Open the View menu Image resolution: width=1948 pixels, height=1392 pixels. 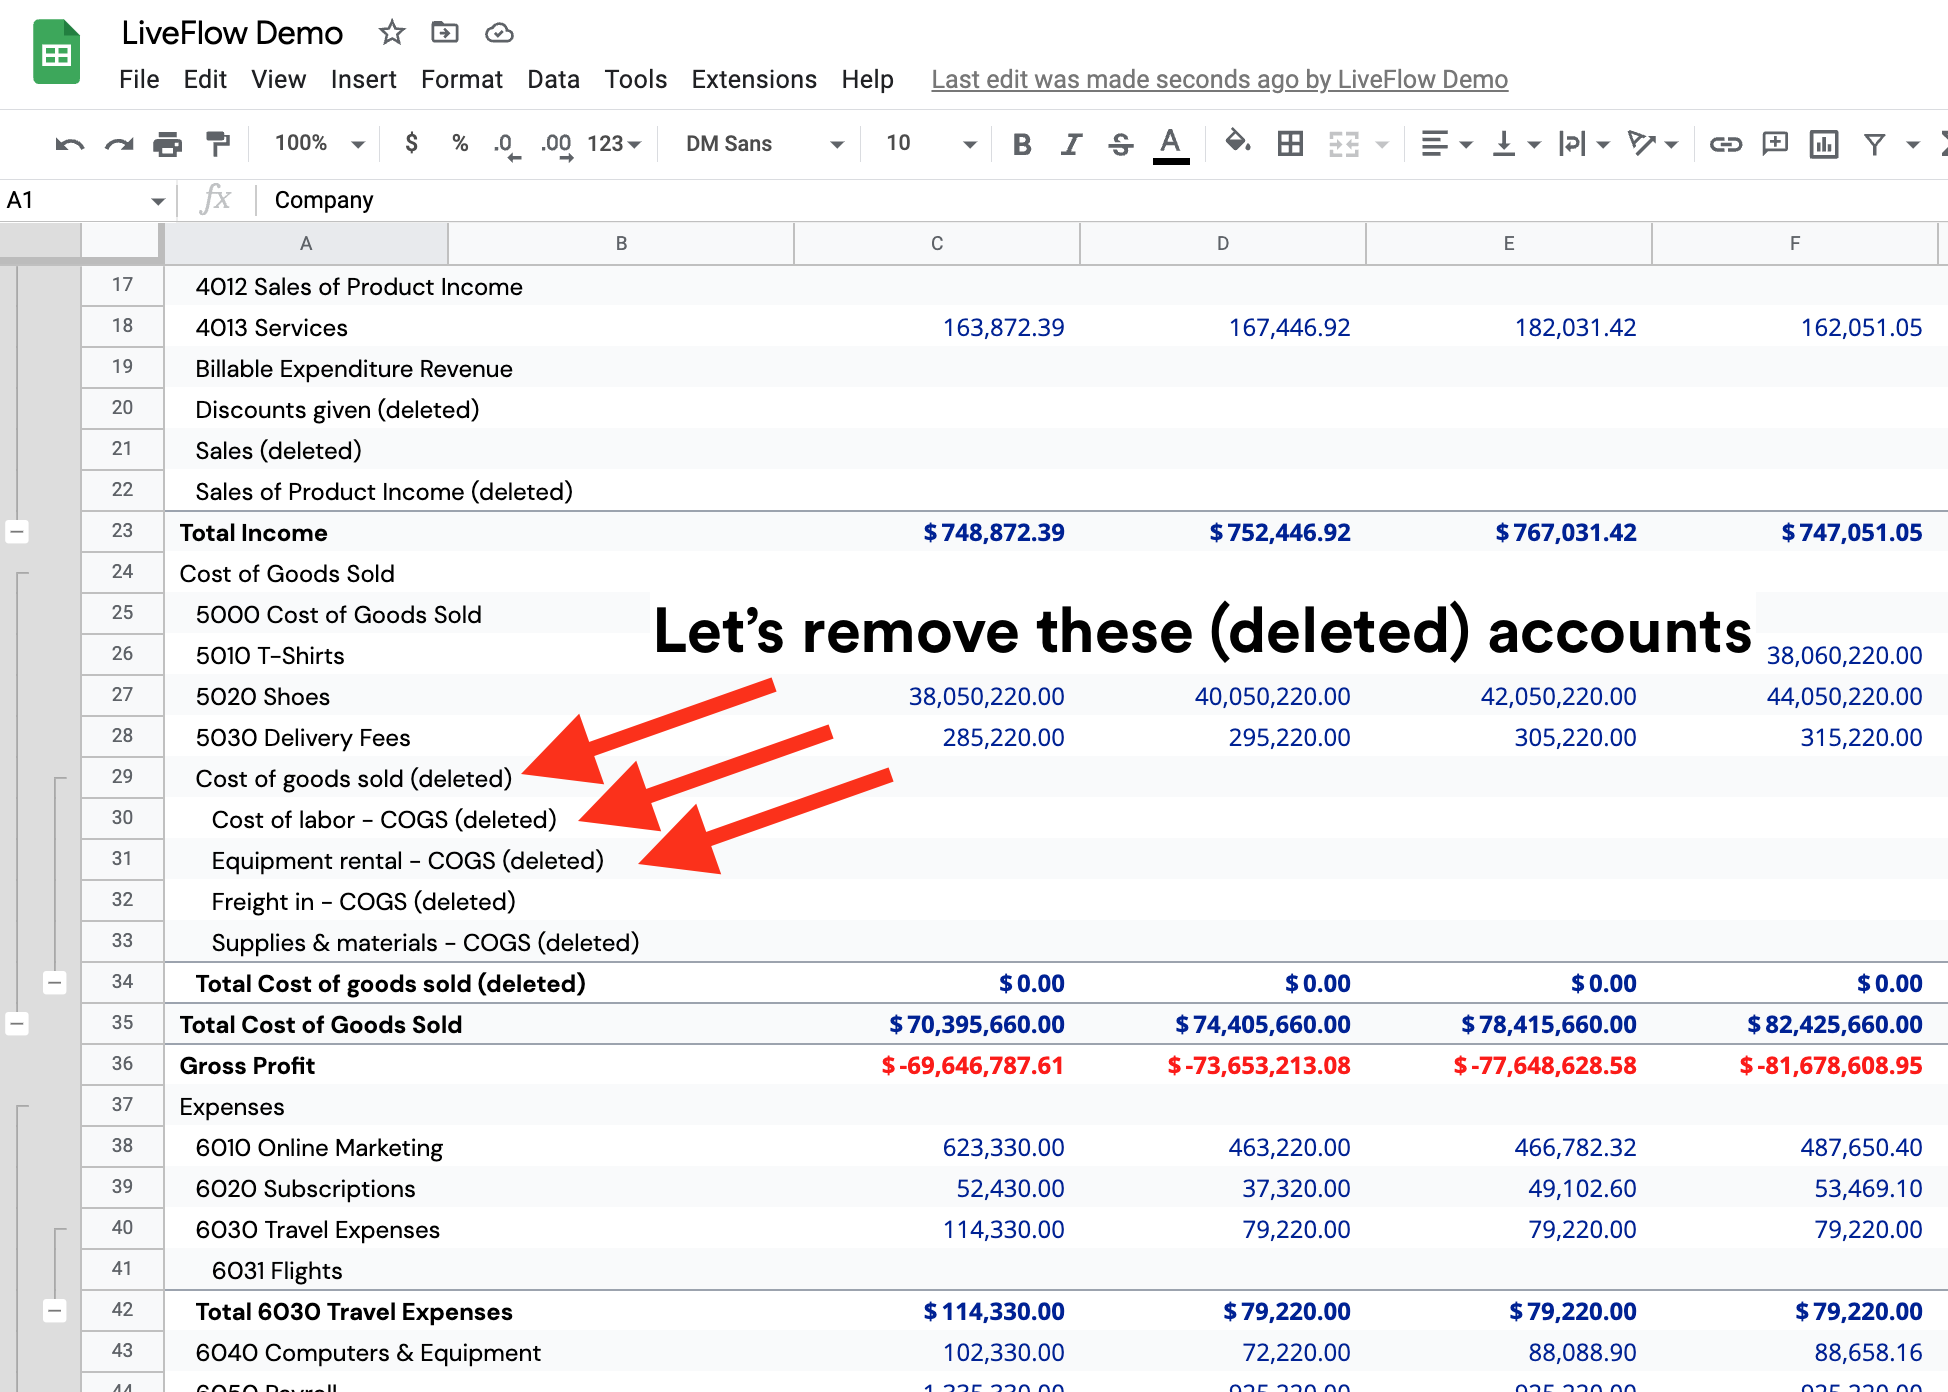[278, 79]
